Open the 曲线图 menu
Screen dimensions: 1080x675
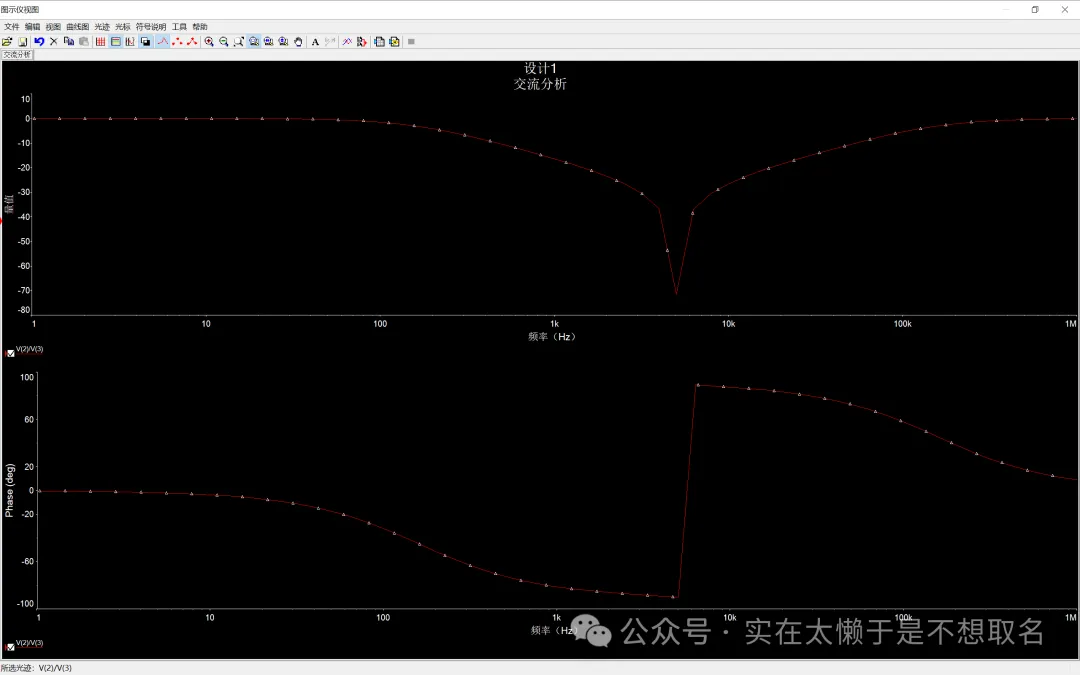click(x=77, y=27)
